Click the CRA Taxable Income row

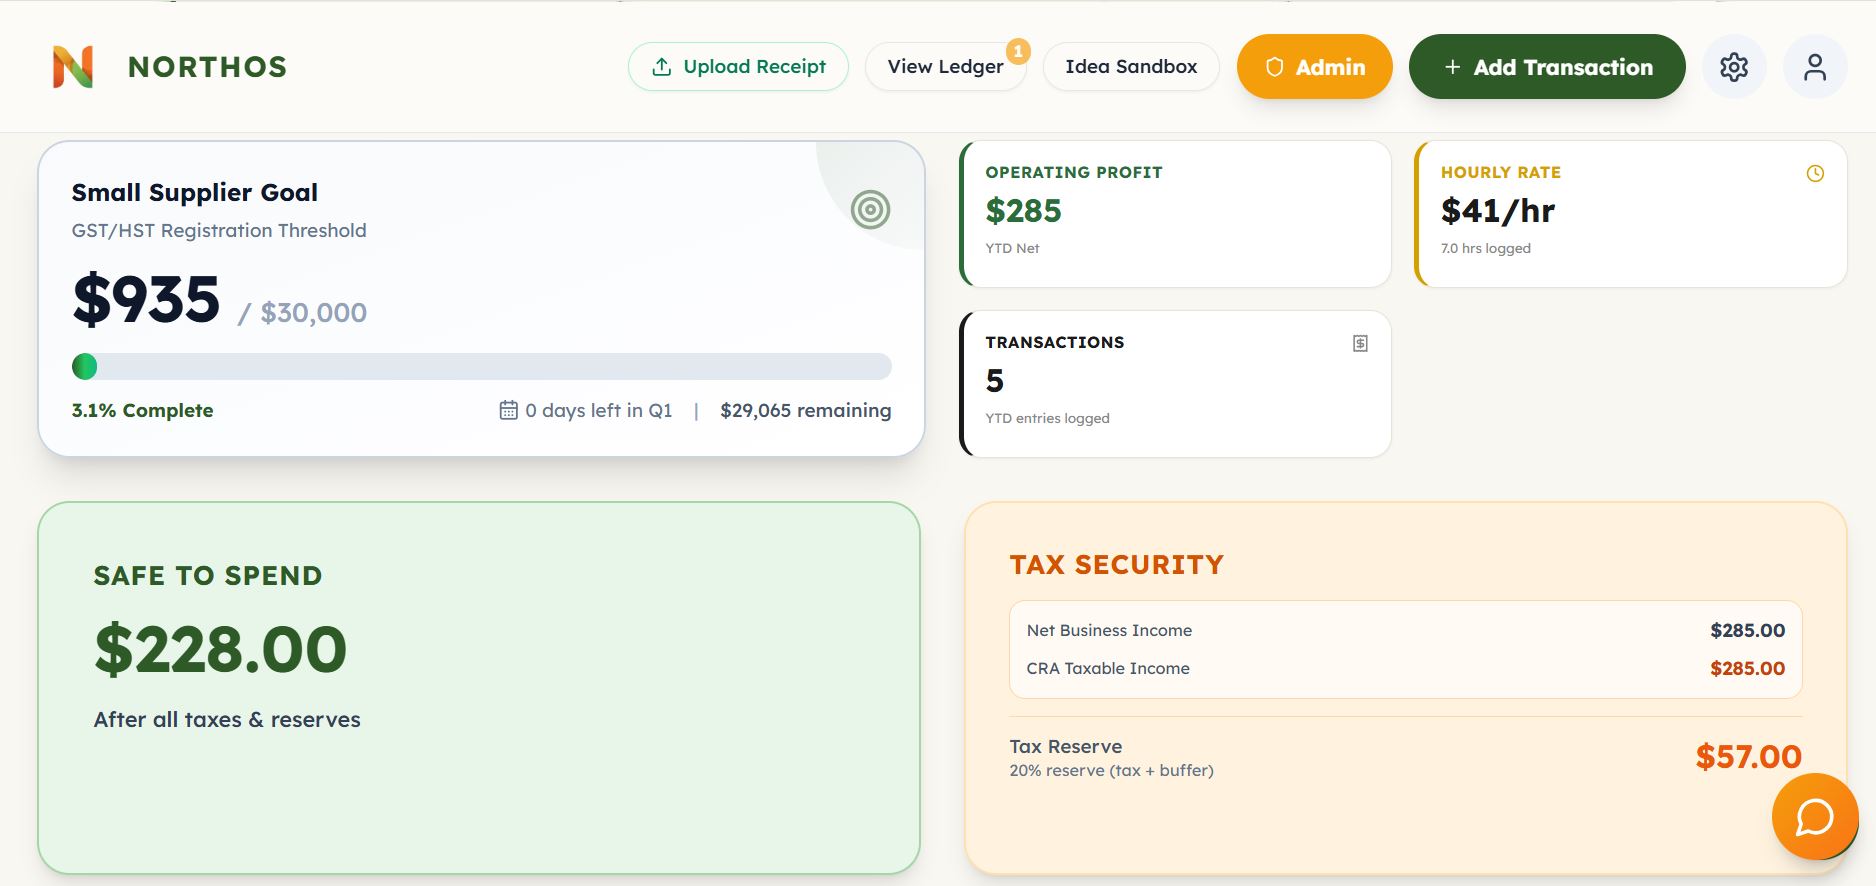click(1405, 668)
